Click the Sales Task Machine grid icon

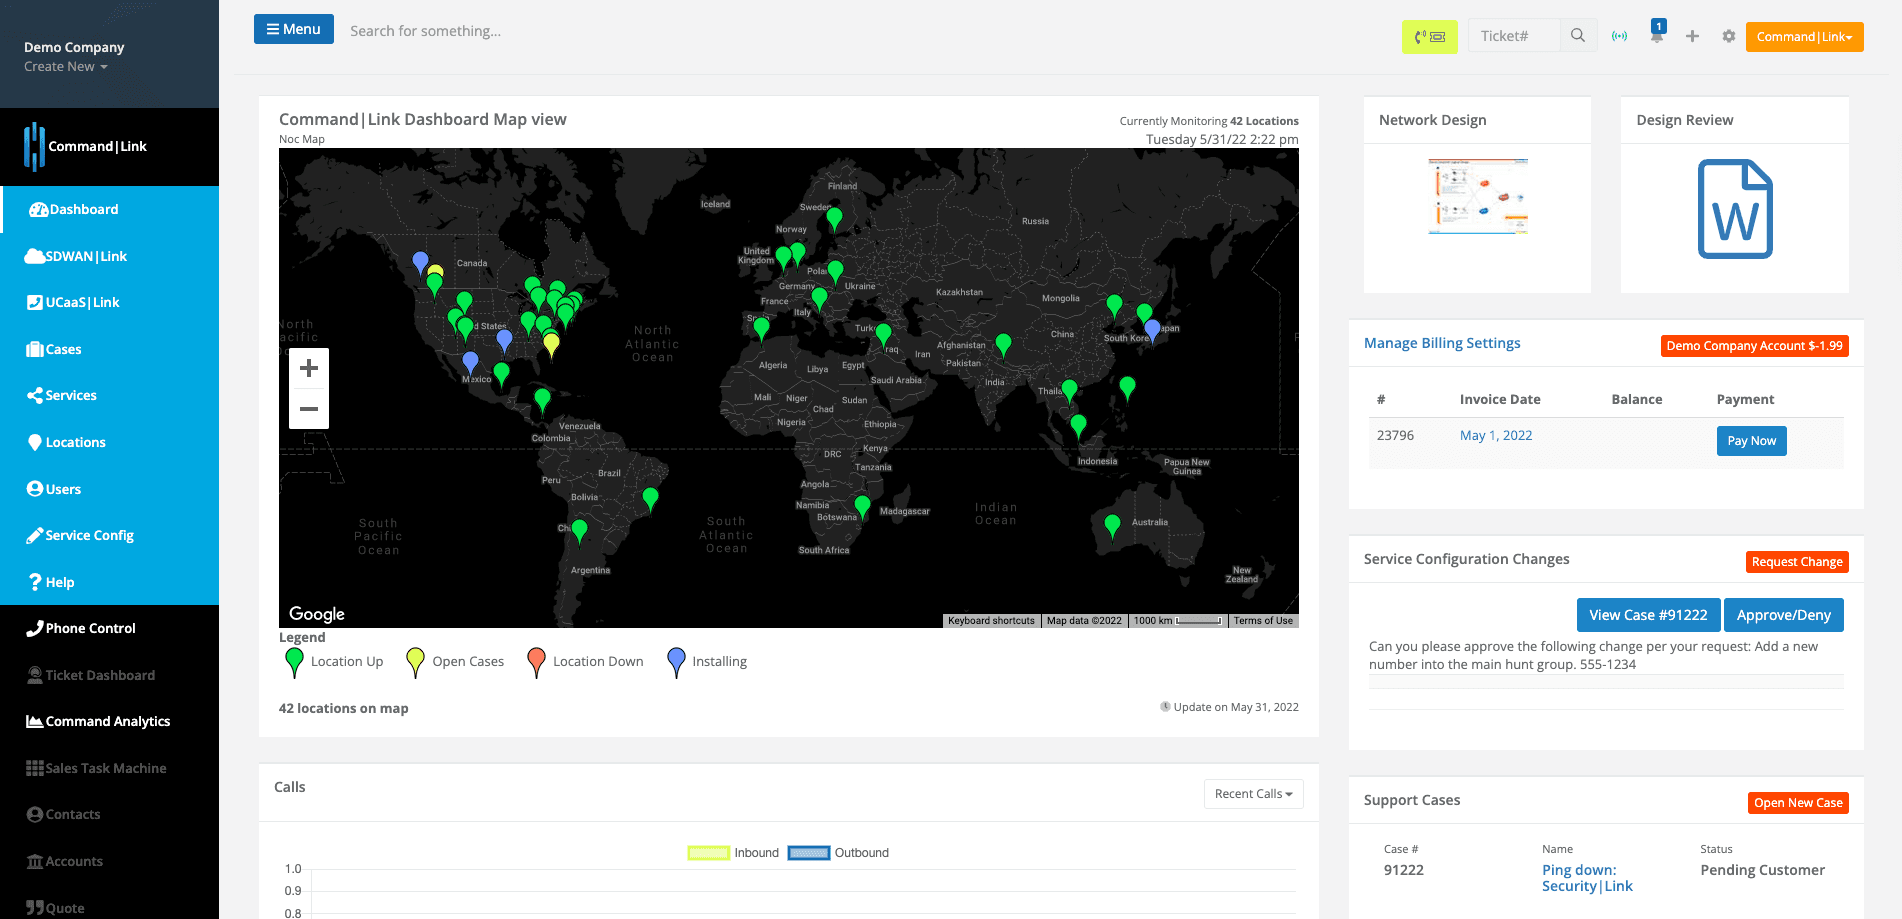tap(35, 768)
